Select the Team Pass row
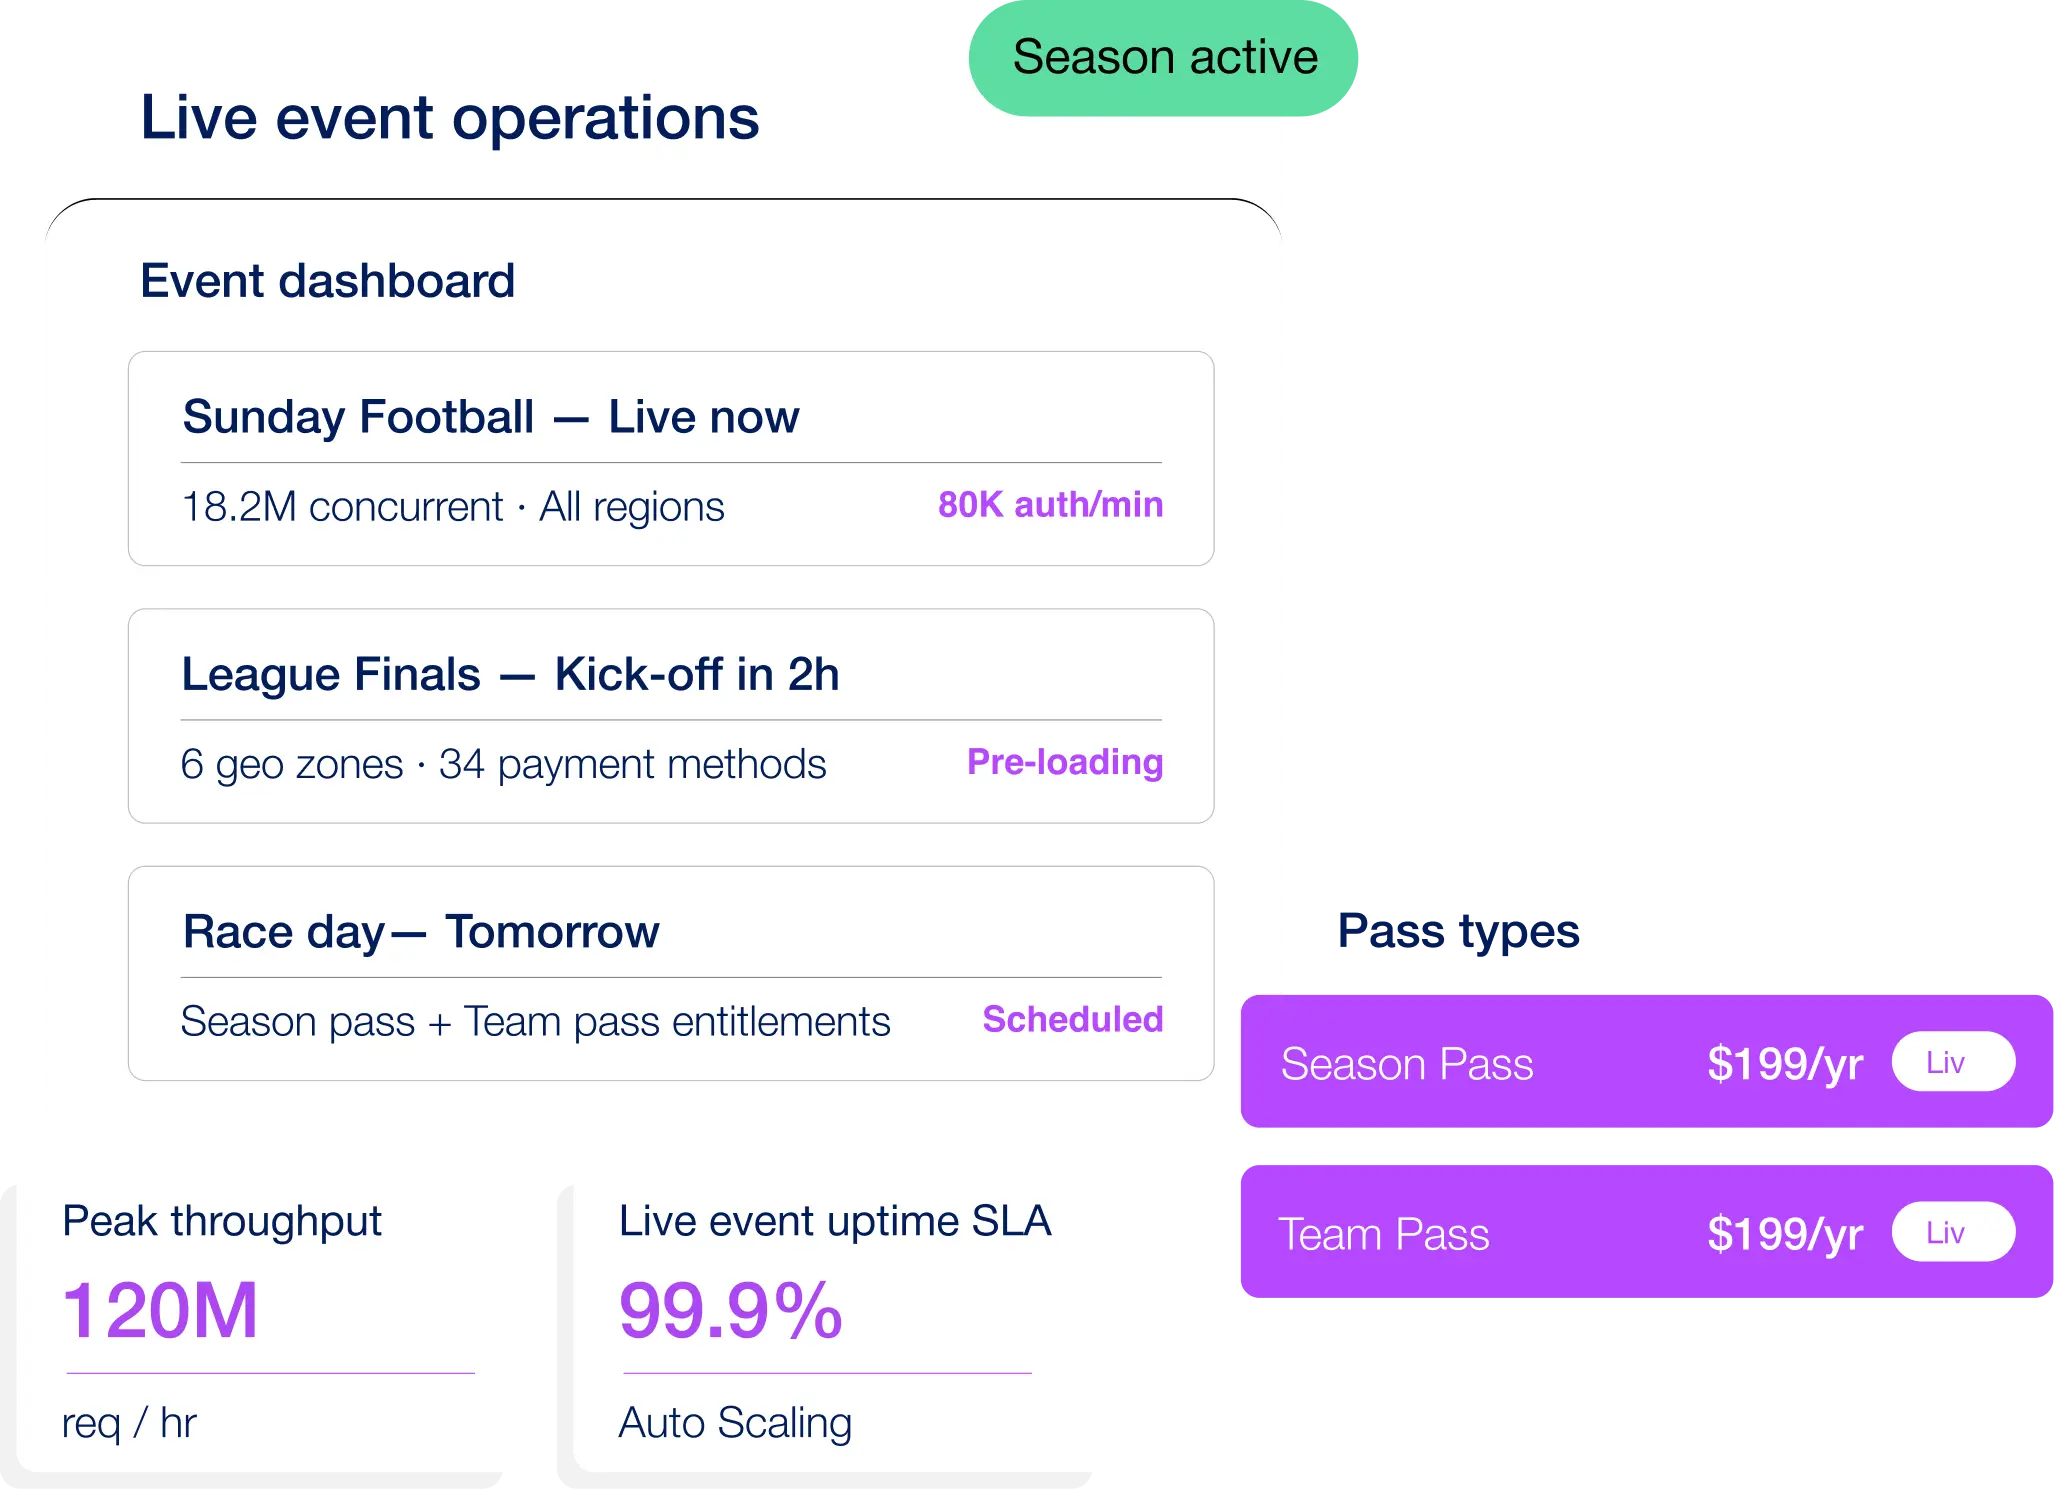Image resolution: width=2054 pixels, height=1489 pixels. point(1646,1231)
